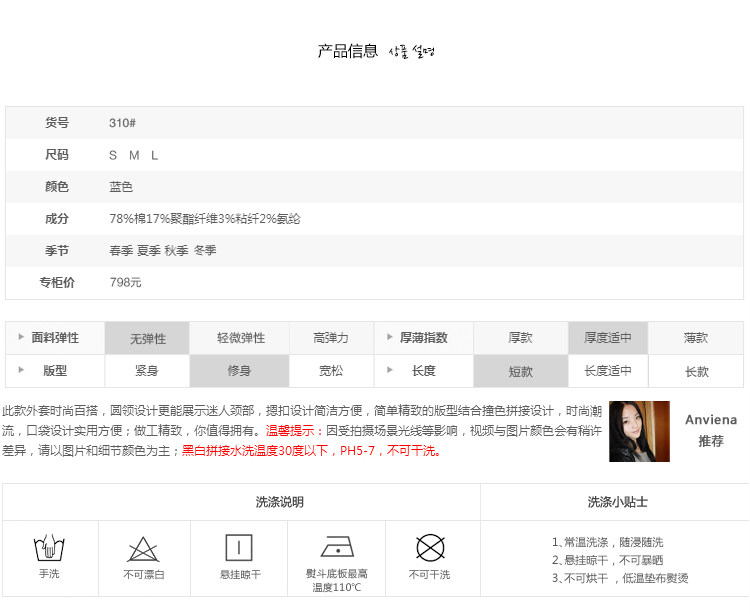This screenshot has width=750, height=614.
Task: Click tip 2、悬挂晾干,不可暴晒
Action: pyautogui.click(x=607, y=560)
